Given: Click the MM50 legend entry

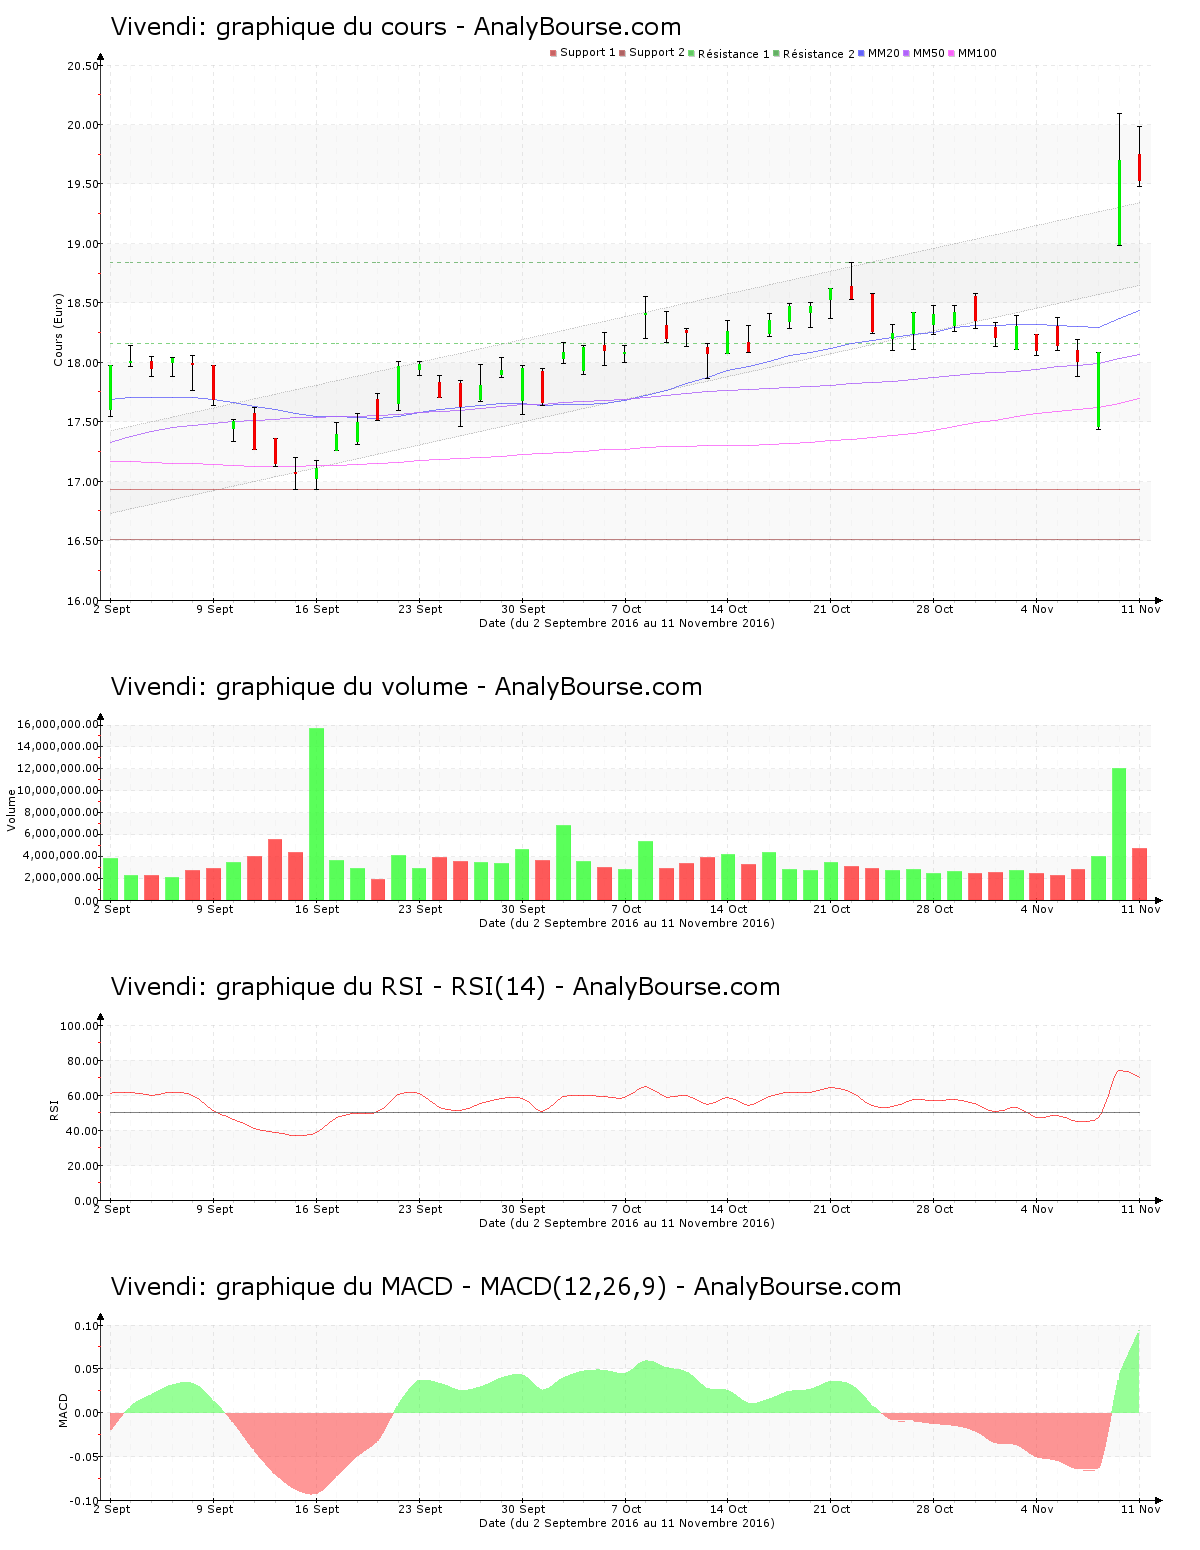Looking at the screenshot, I should click(x=924, y=53).
